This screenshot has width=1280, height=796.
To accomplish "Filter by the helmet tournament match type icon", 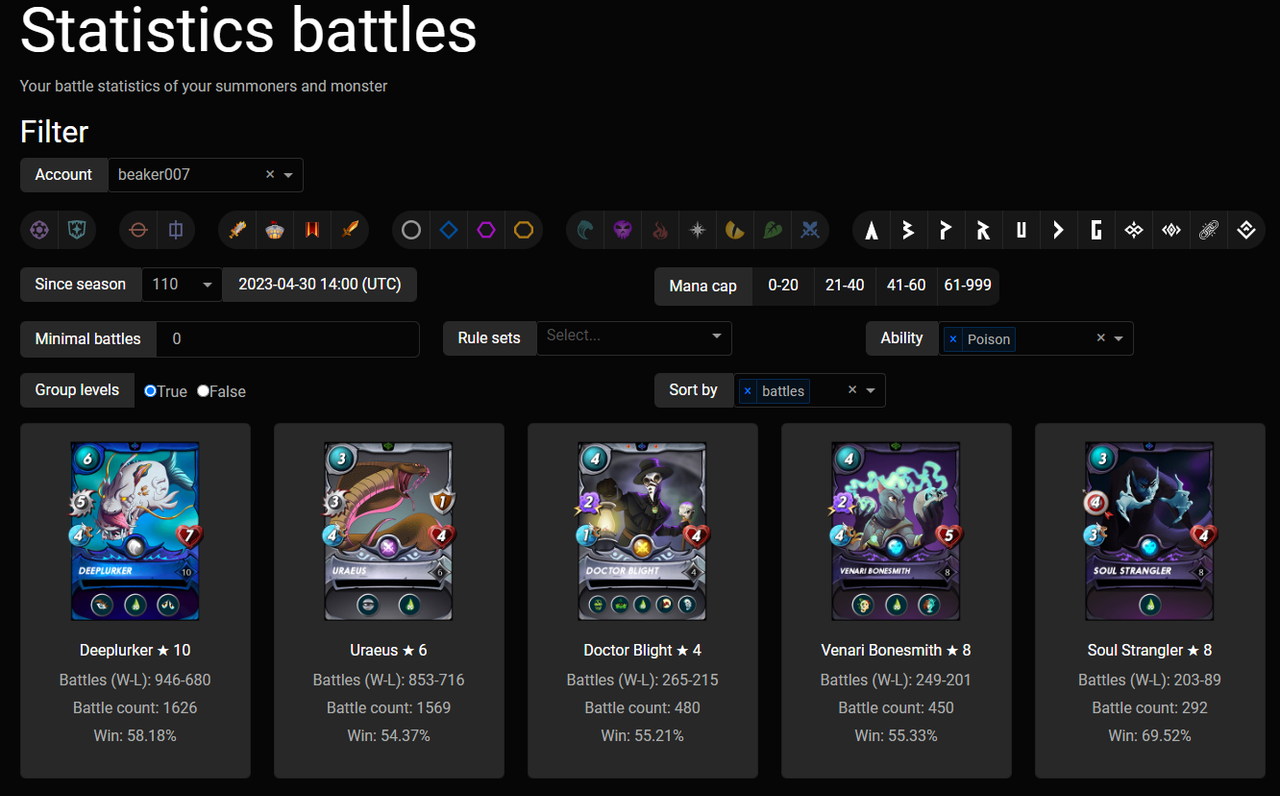I will pyautogui.click(x=275, y=230).
